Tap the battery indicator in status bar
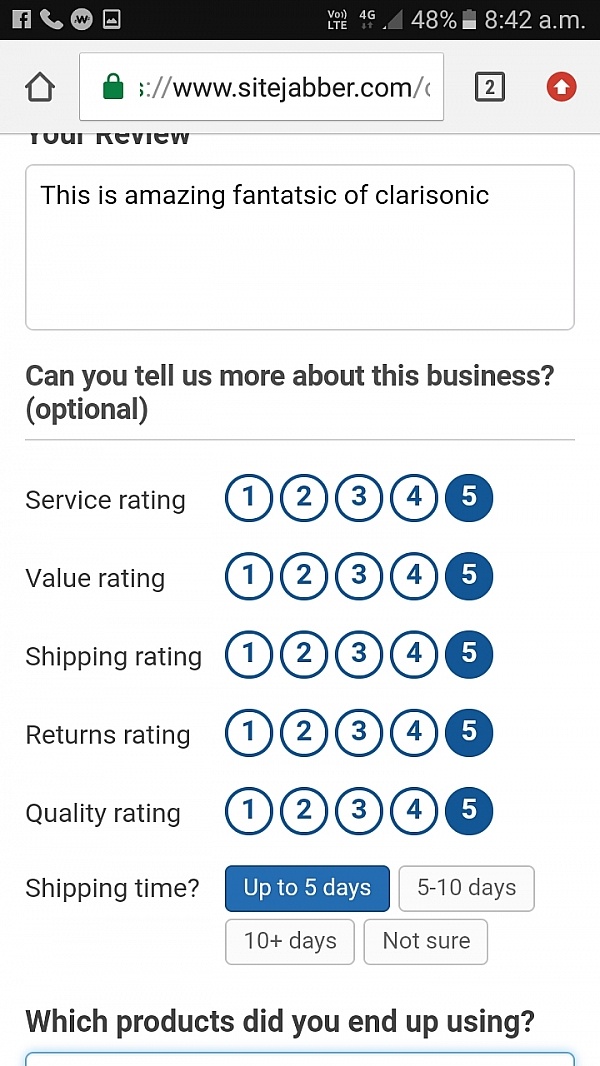 [x=469, y=20]
